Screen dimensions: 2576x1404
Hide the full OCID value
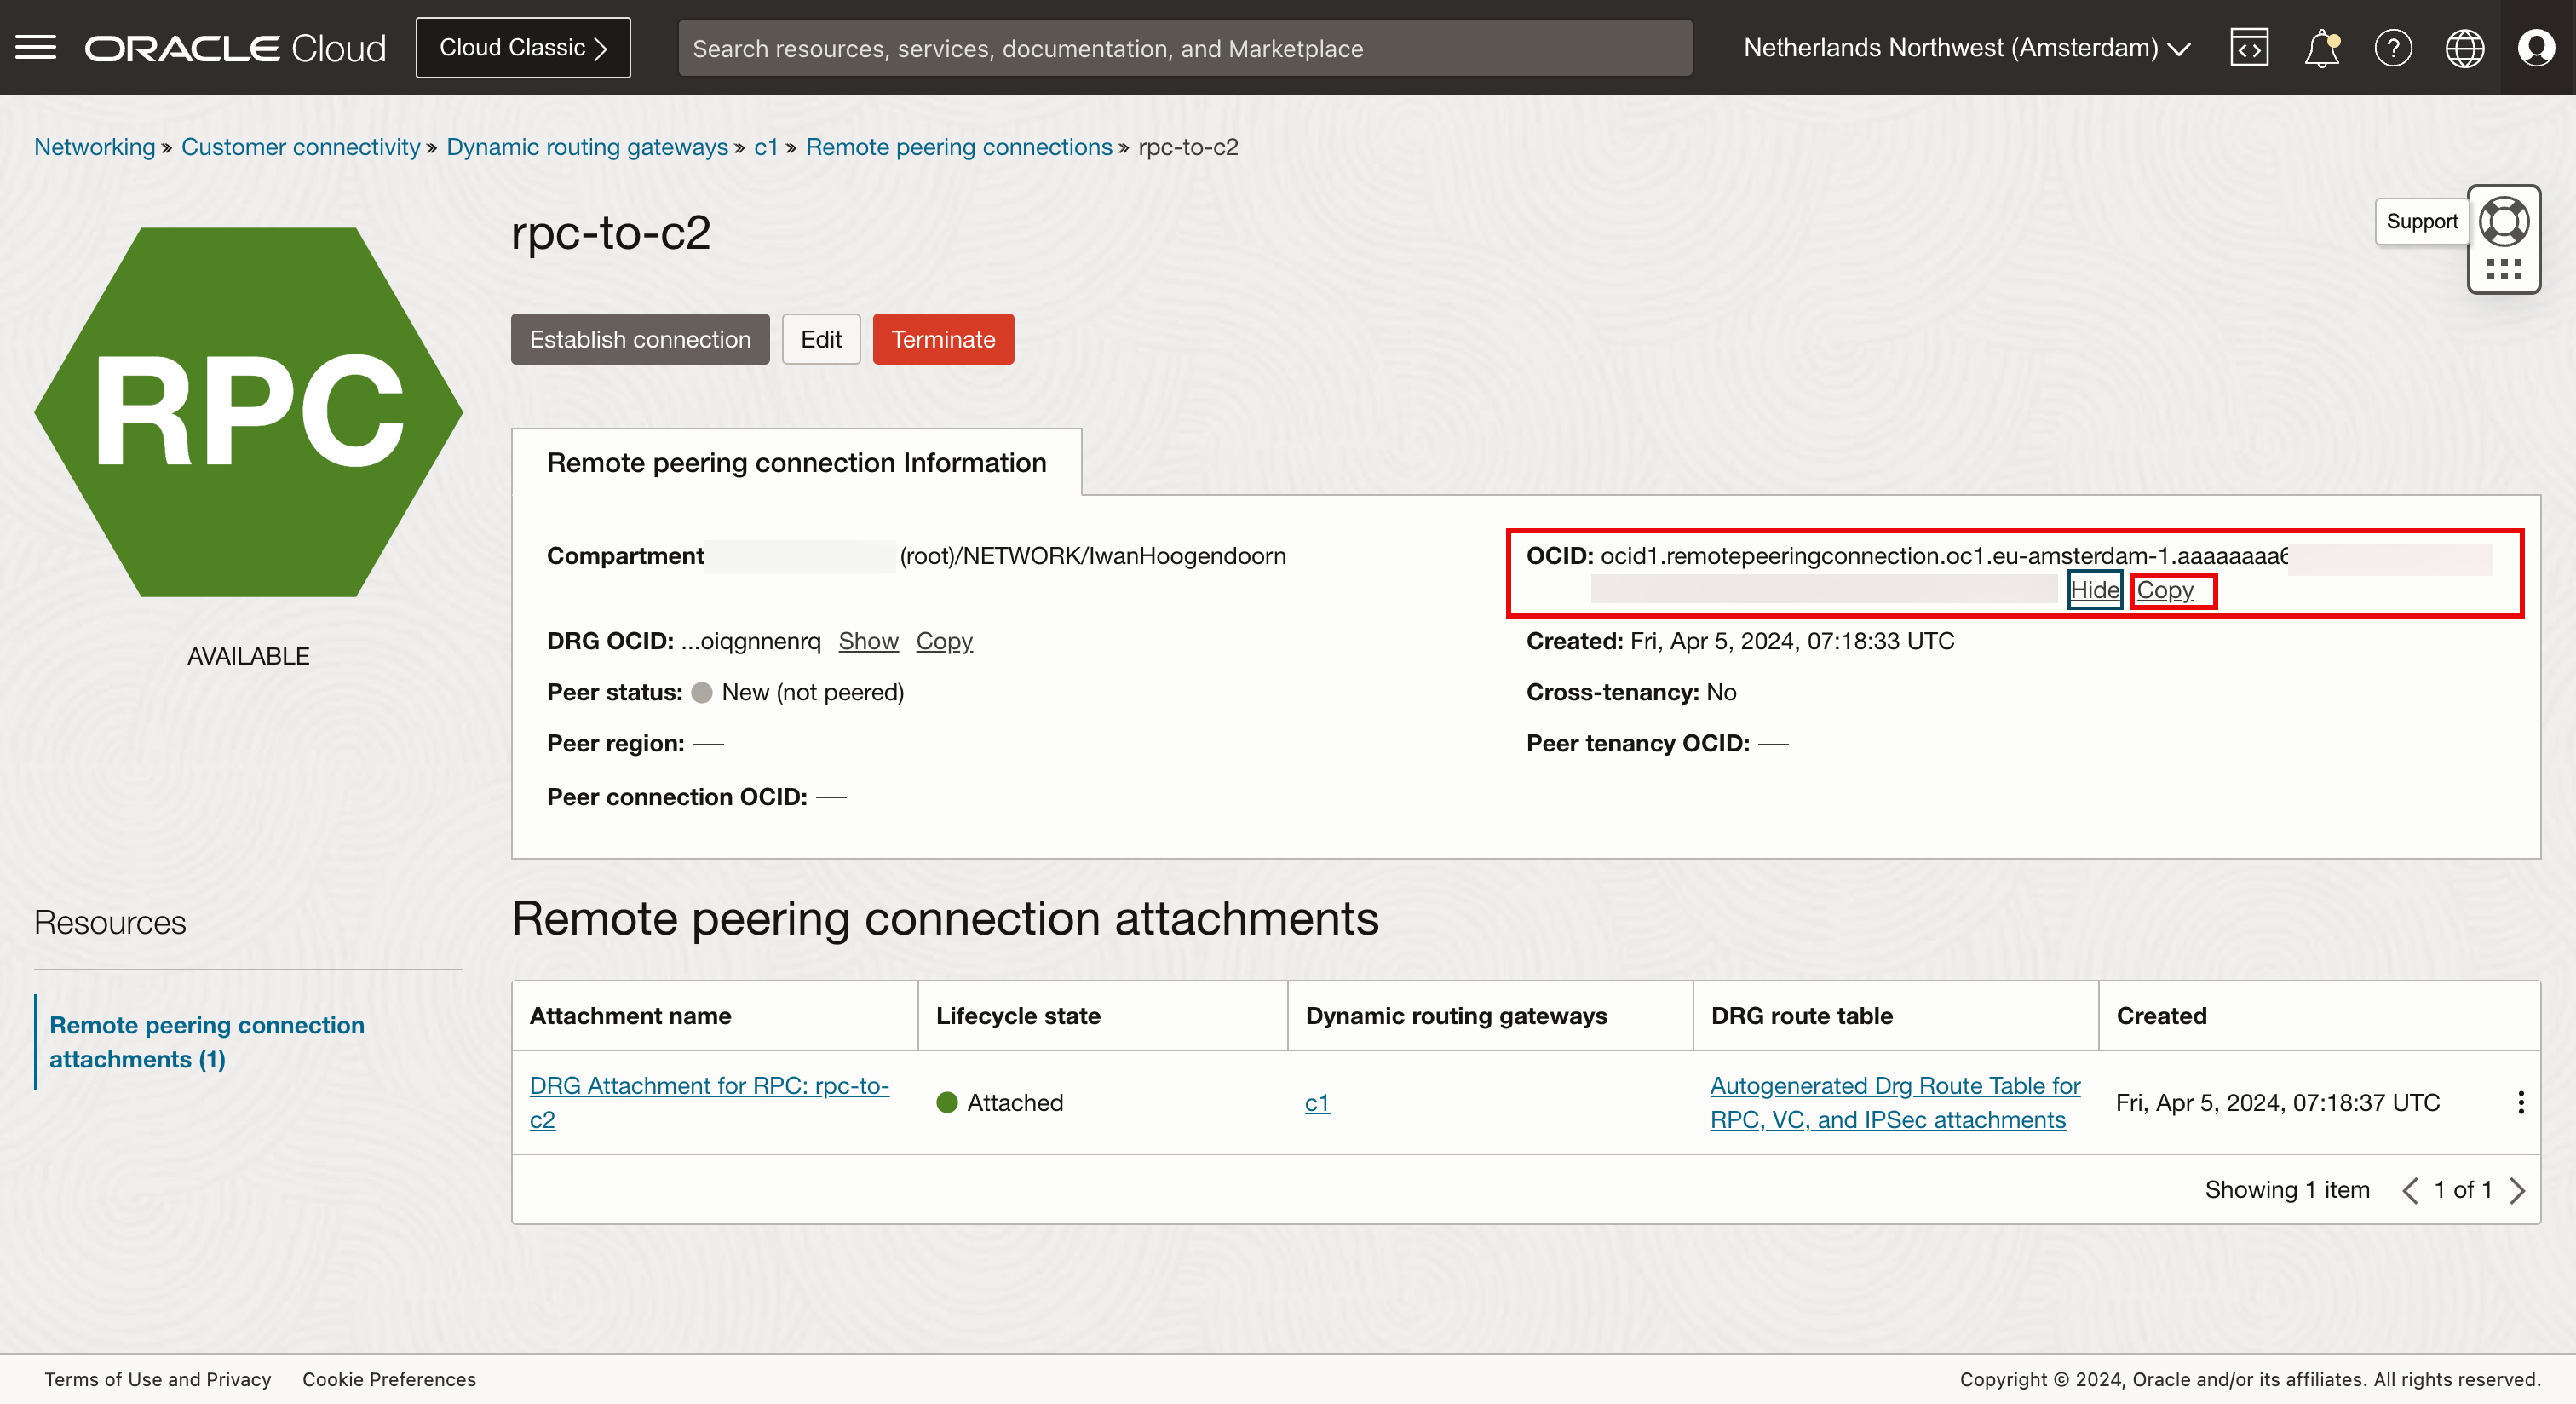[x=2094, y=590]
